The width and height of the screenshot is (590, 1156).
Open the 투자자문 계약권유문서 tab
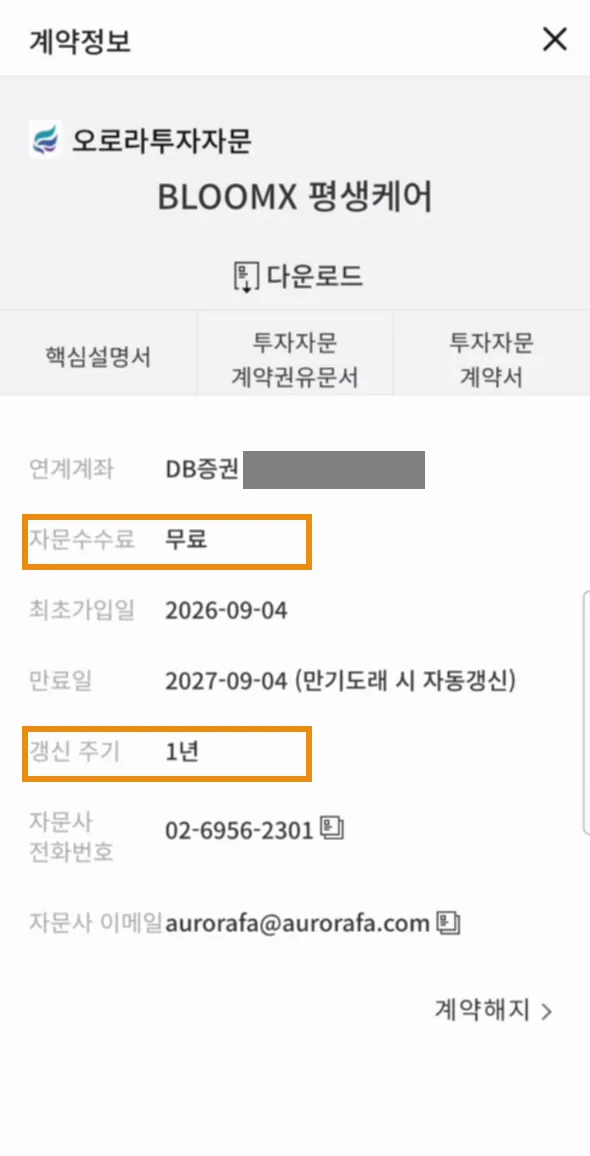point(295,359)
